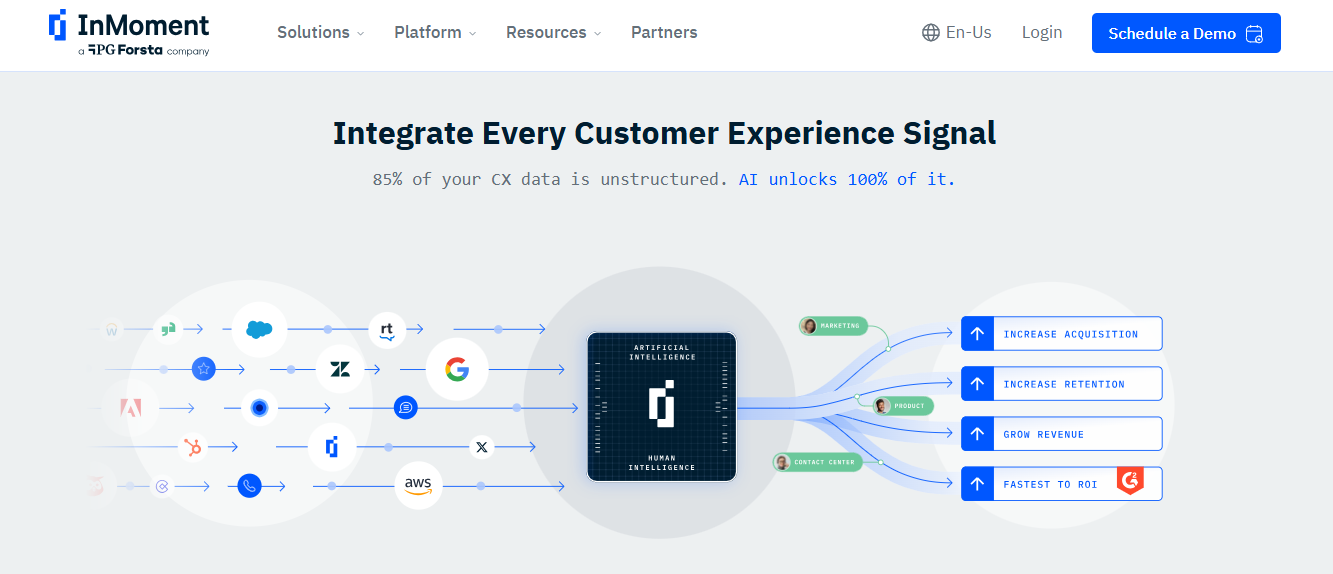Click the blue star icon
Viewport: 1333px width, 574px height.
(x=204, y=369)
